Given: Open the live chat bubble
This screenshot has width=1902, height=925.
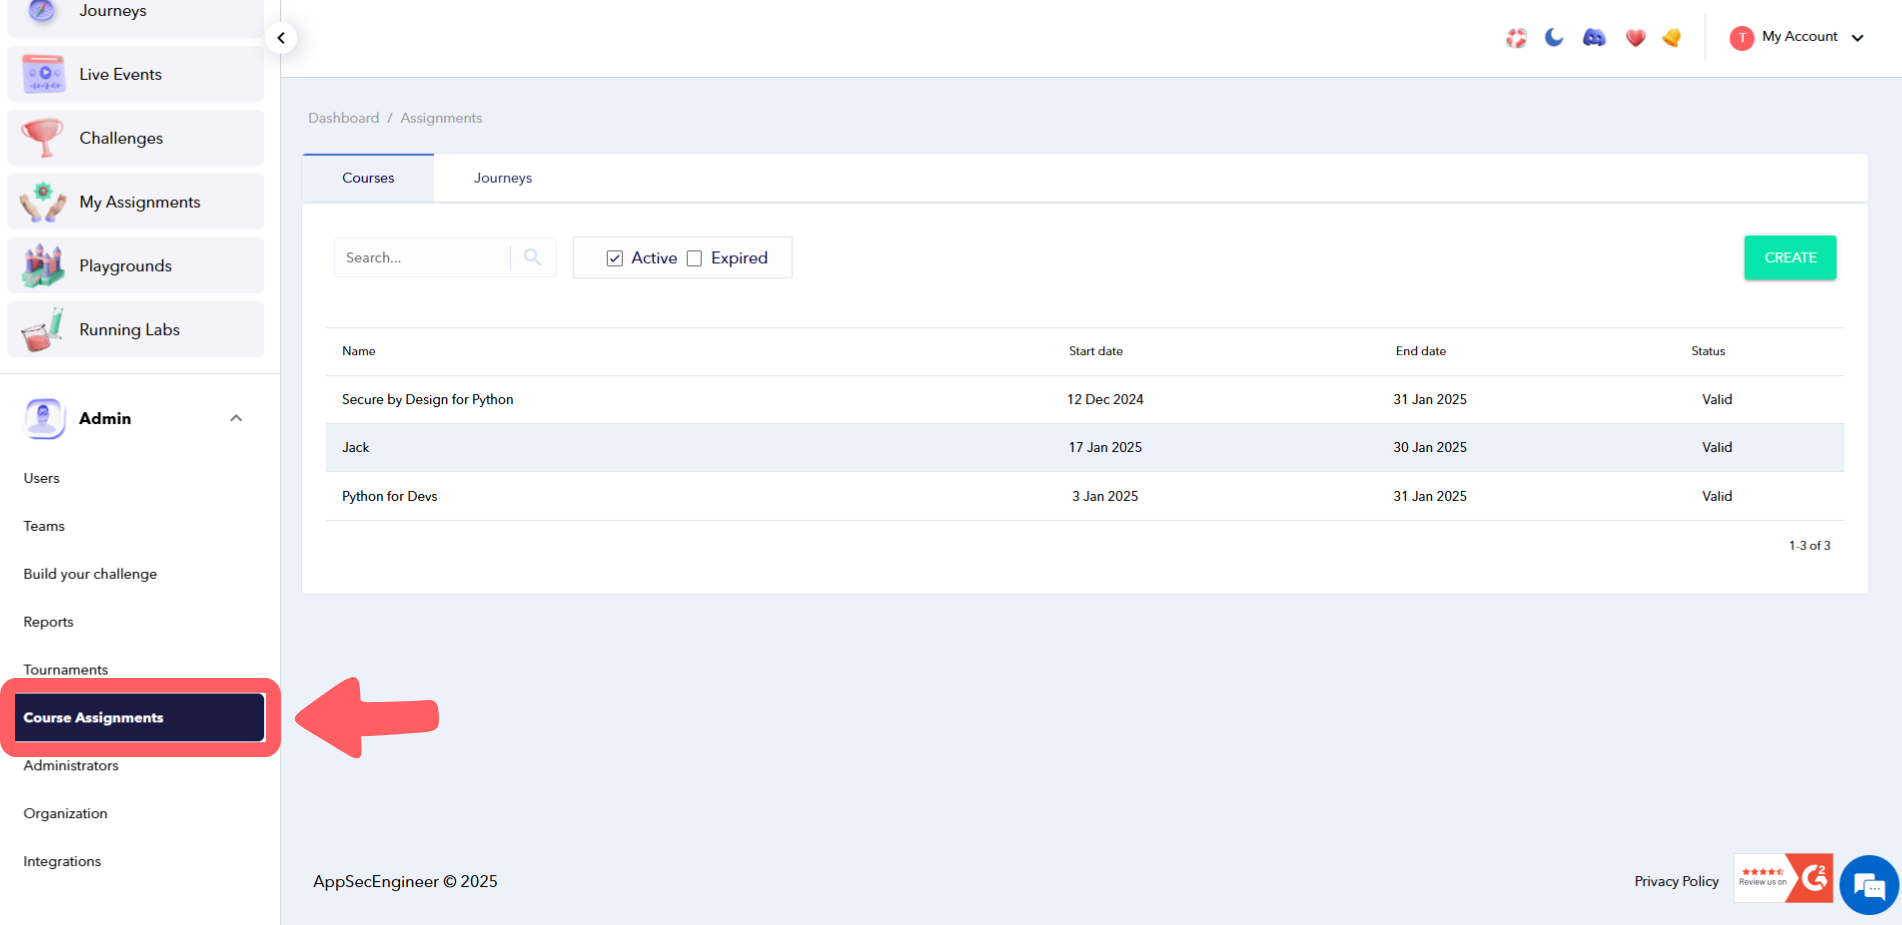Looking at the screenshot, I should 1868,885.
